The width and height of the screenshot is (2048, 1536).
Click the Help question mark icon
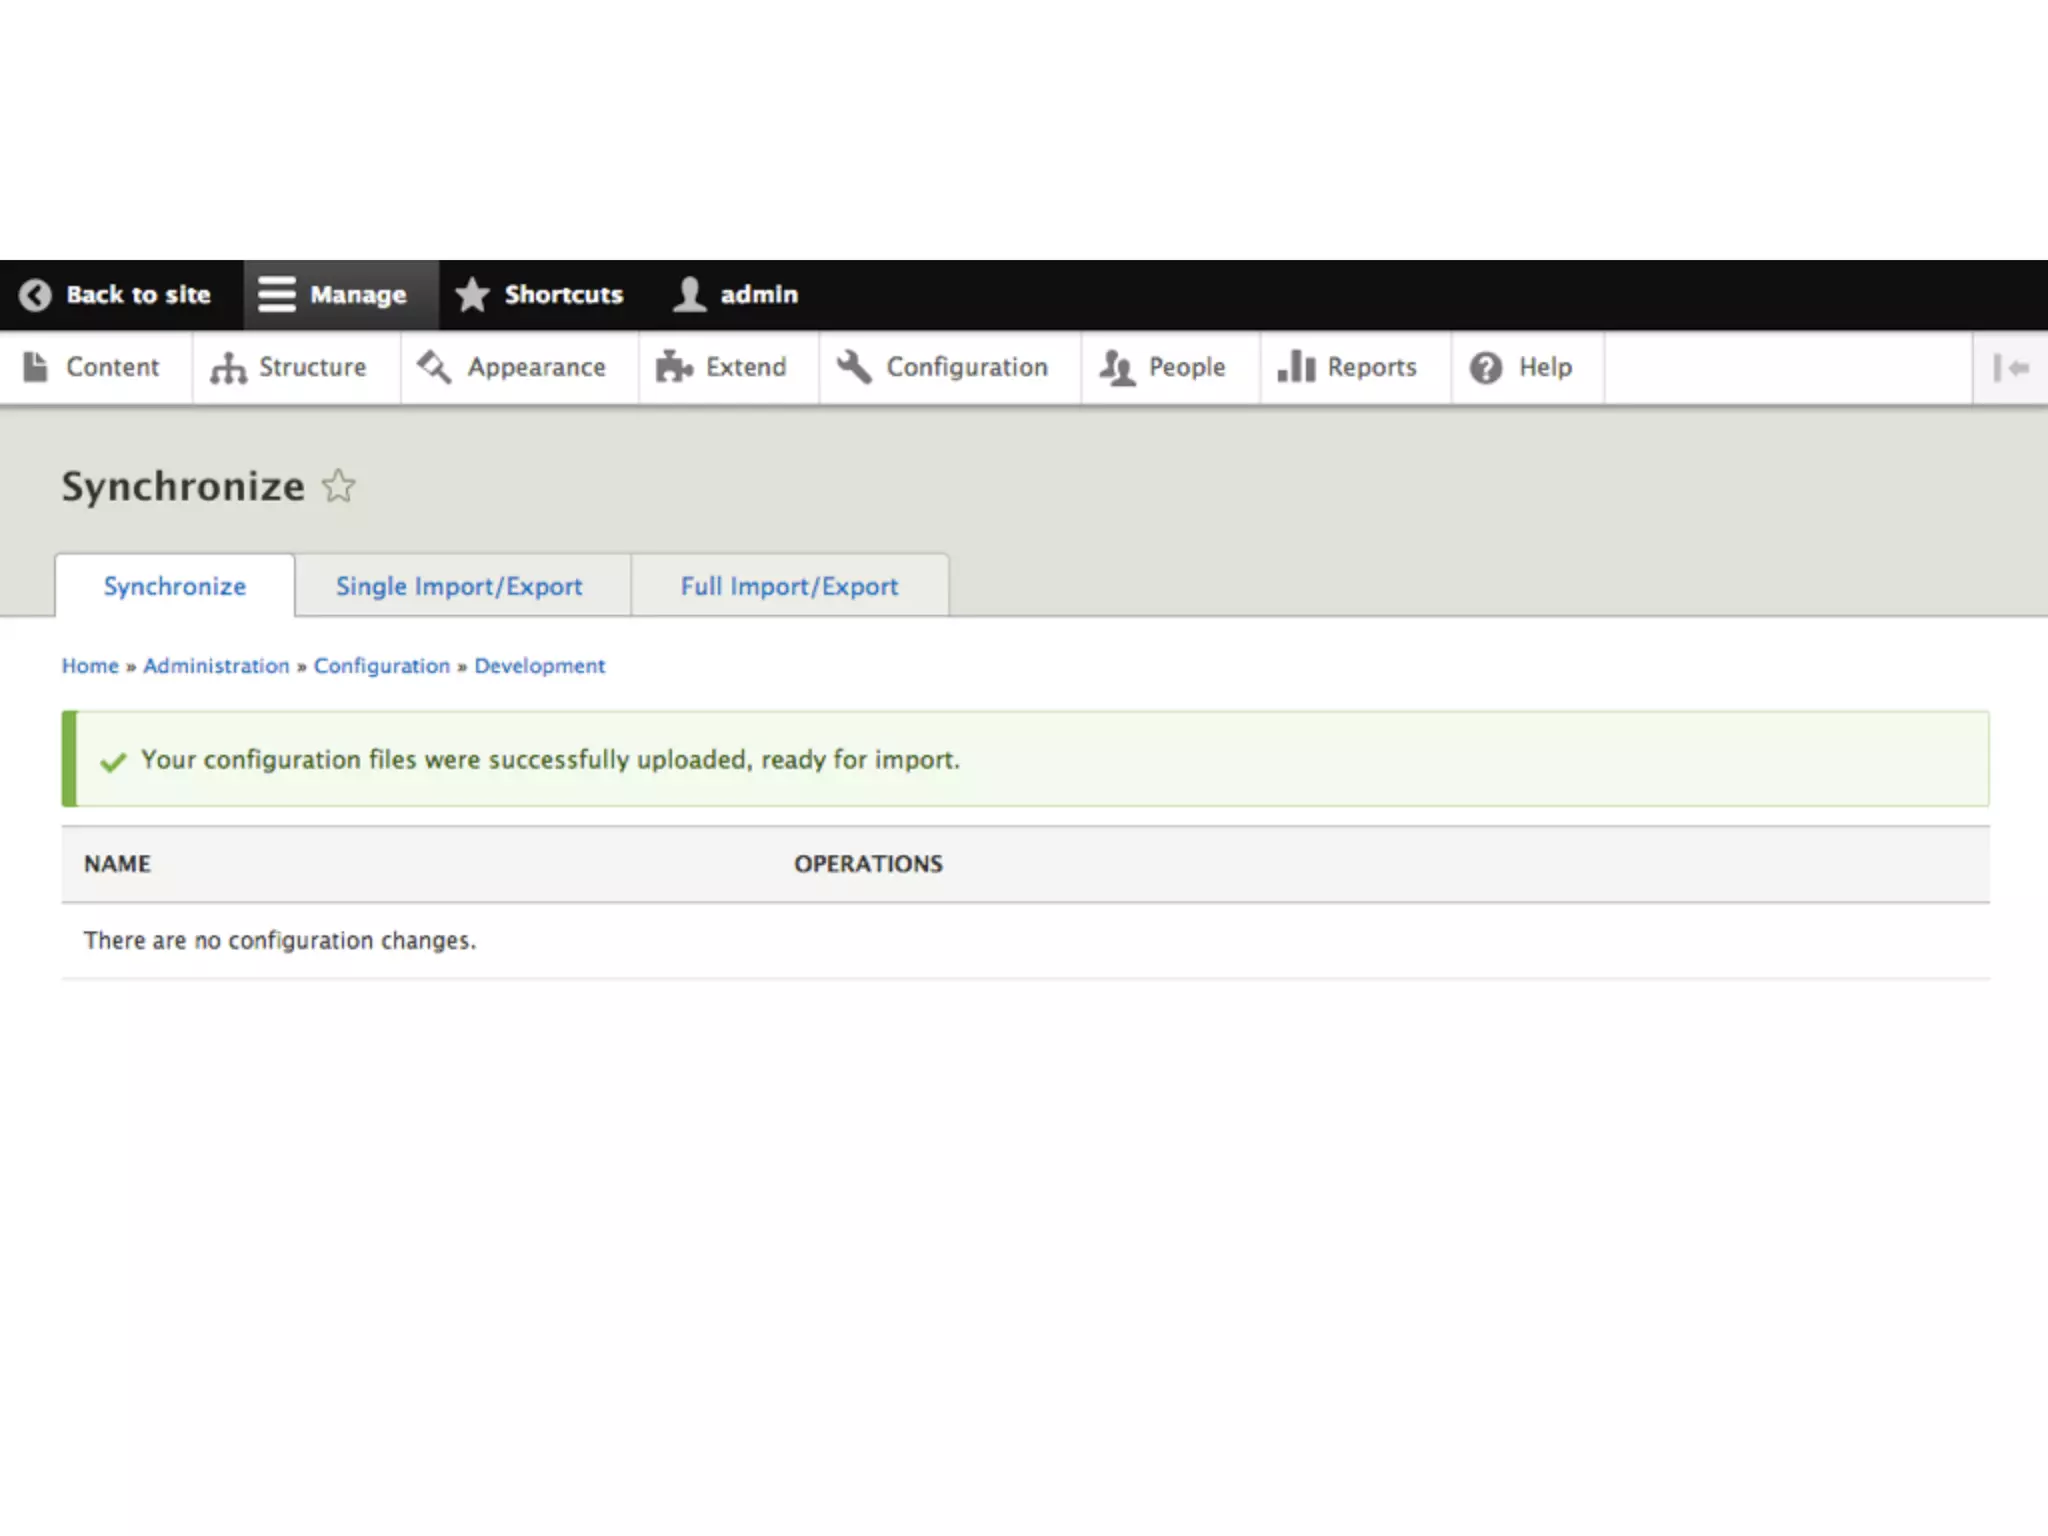pos(1486,368)
